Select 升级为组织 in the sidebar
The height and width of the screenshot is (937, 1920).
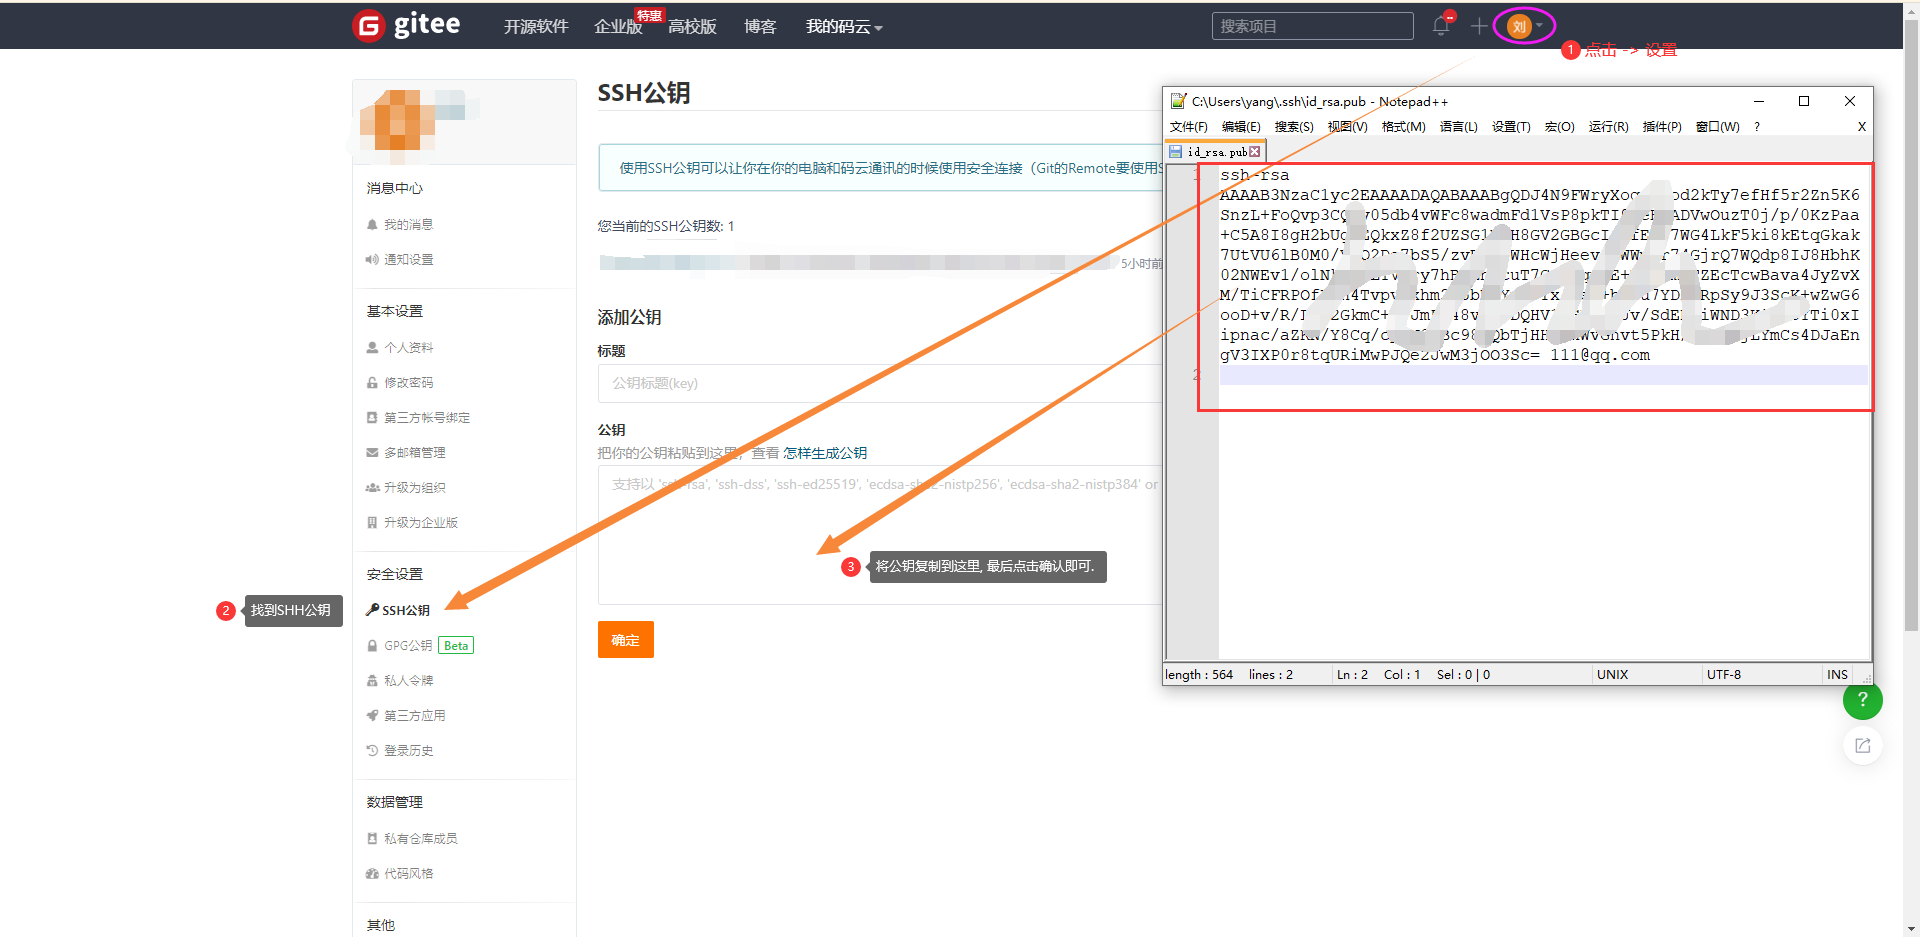click(x=406, y=488)
